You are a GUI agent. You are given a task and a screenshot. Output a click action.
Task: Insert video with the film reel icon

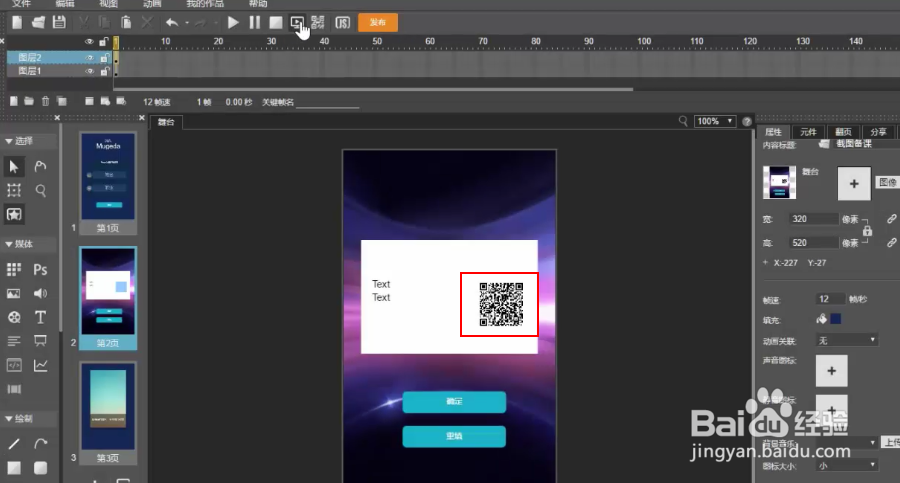pos(14,317)
